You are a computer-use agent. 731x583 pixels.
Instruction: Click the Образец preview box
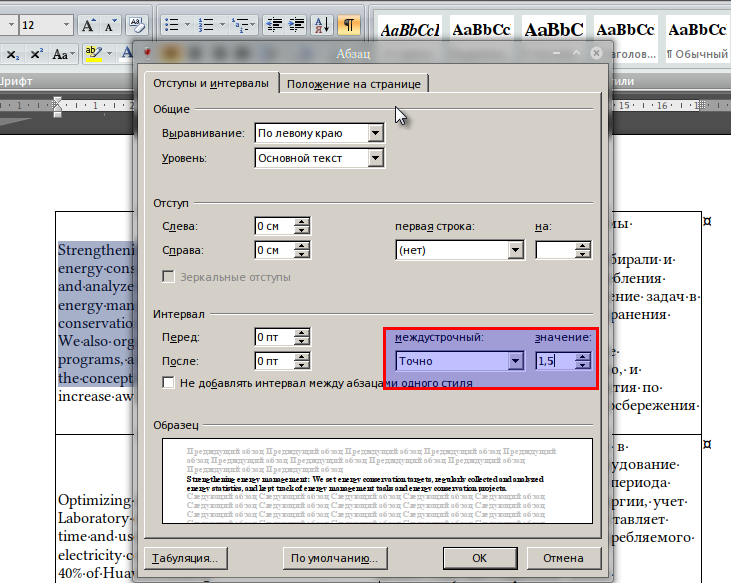378,481
